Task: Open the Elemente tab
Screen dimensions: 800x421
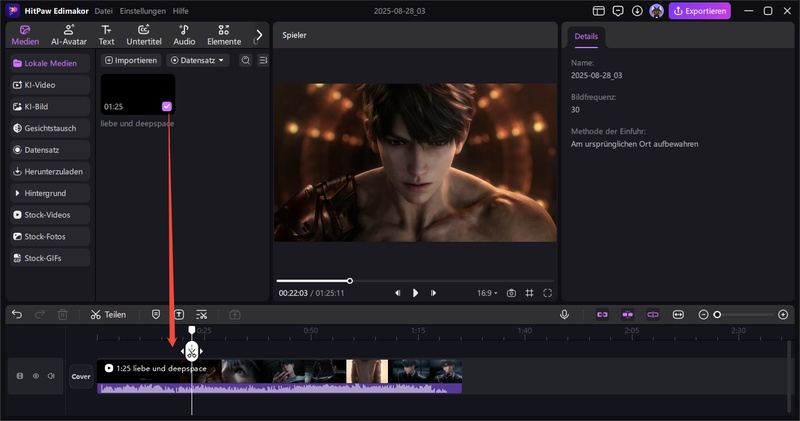Action: (x=224, y=35)
